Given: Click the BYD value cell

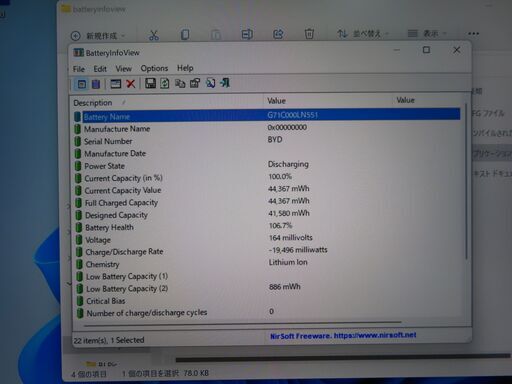Looking at the screenshot, I should (x=275, y=140).
